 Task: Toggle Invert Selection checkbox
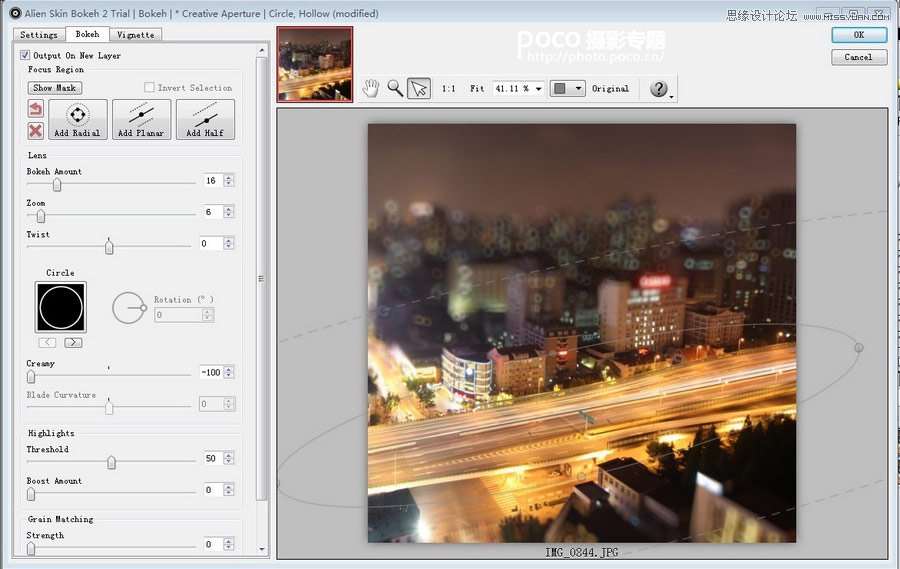point(149,87)
